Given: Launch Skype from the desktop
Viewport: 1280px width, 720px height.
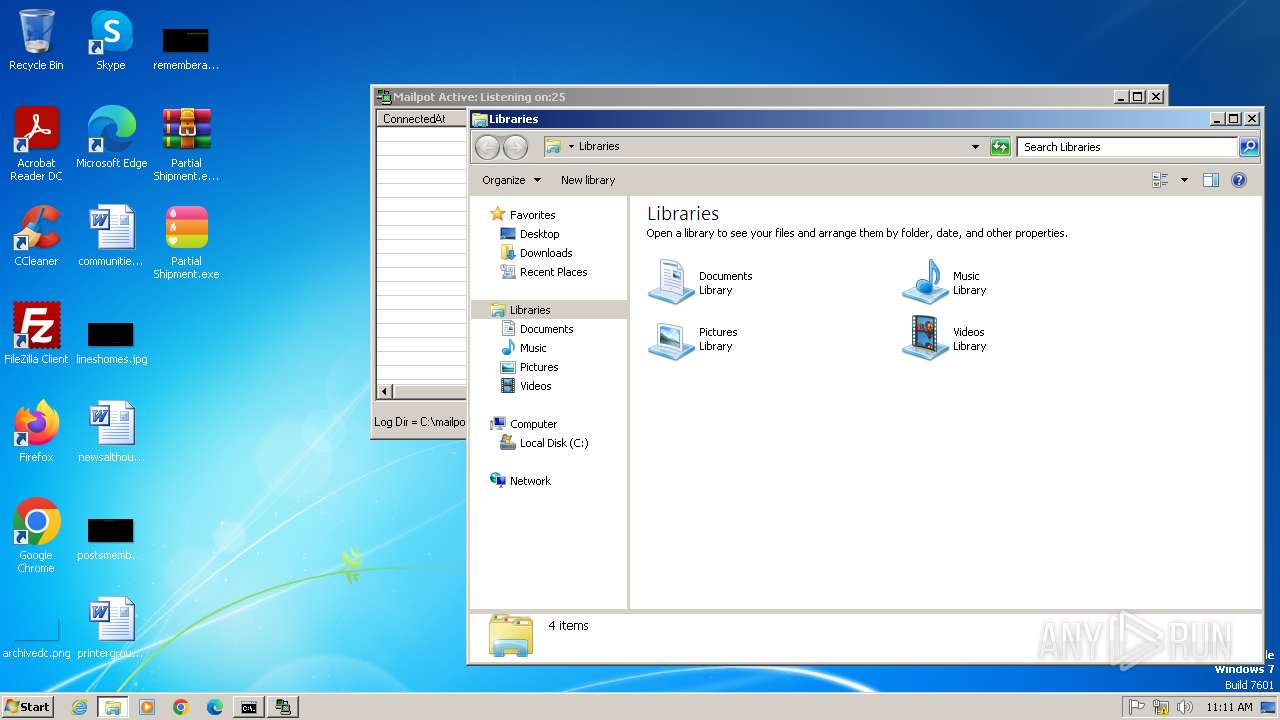Looking at the screenshot, I should [111, 40].
